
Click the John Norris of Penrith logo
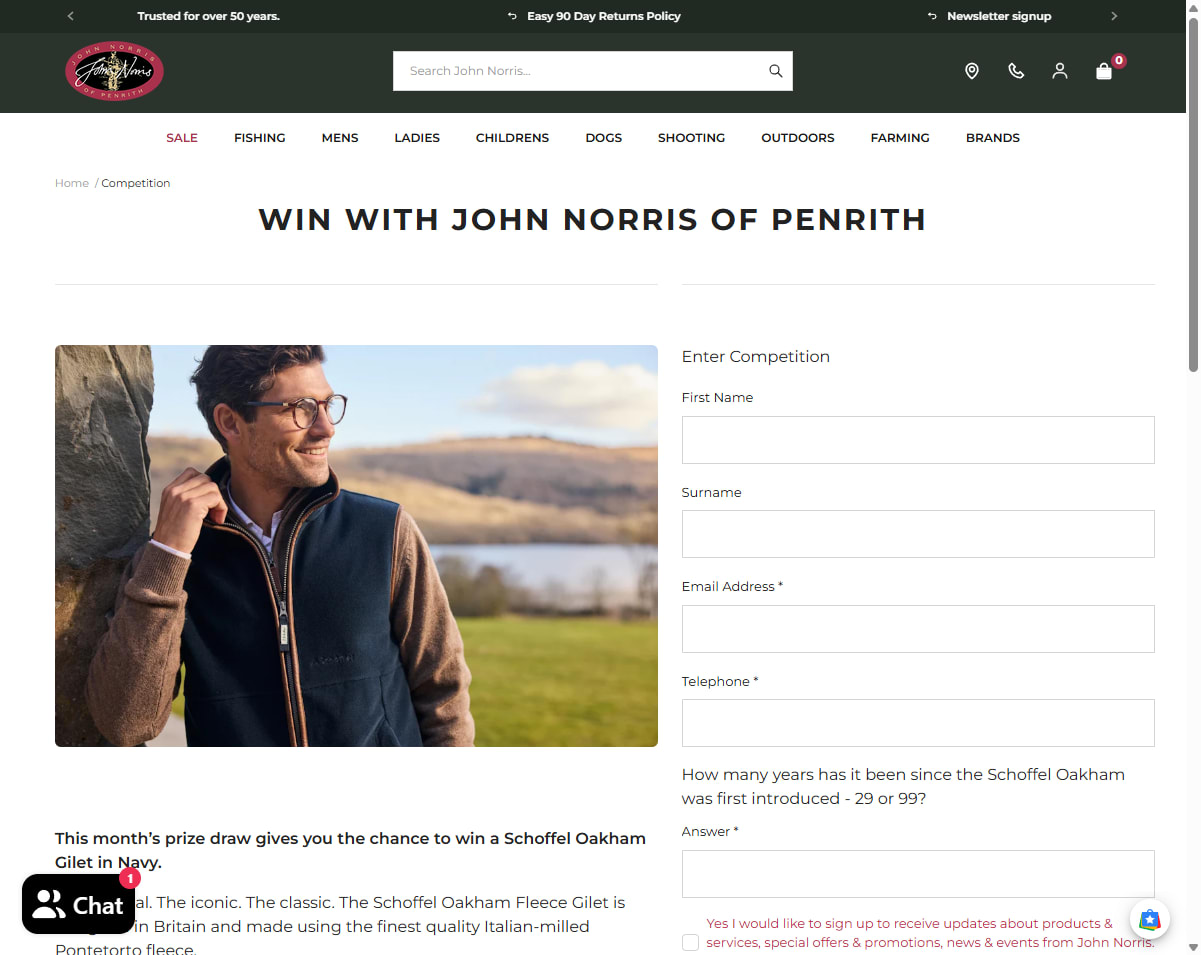click(x=114, y=71)
